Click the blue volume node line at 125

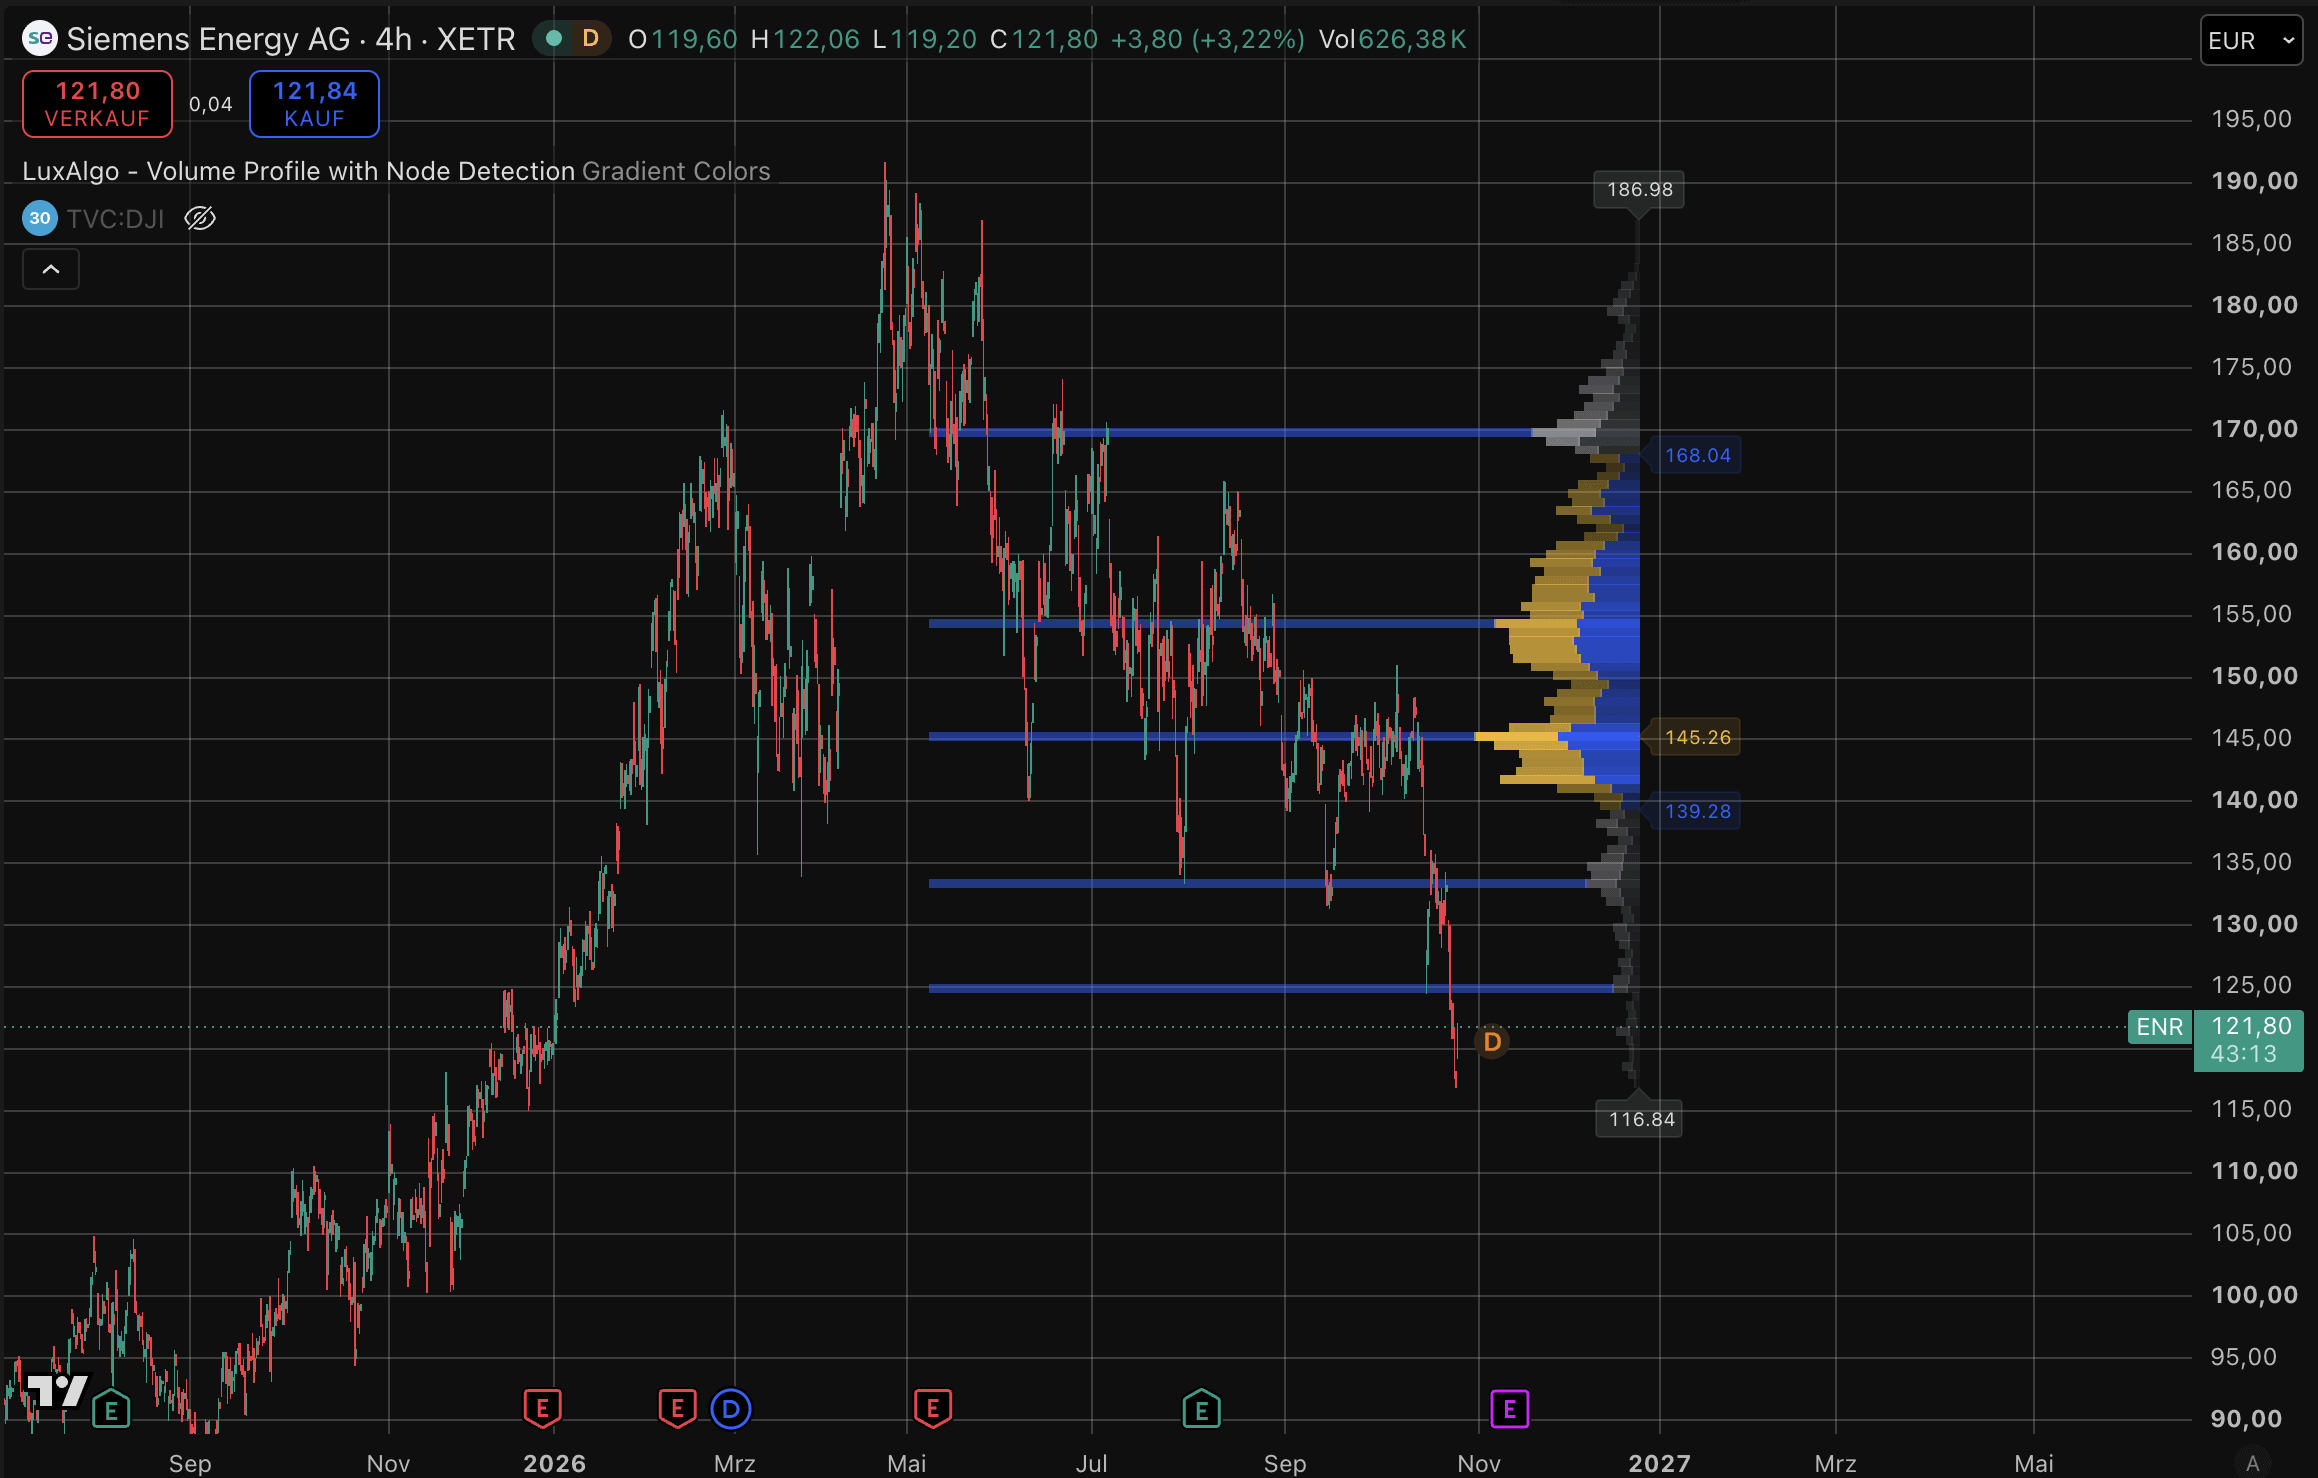tap(1270, 988)
